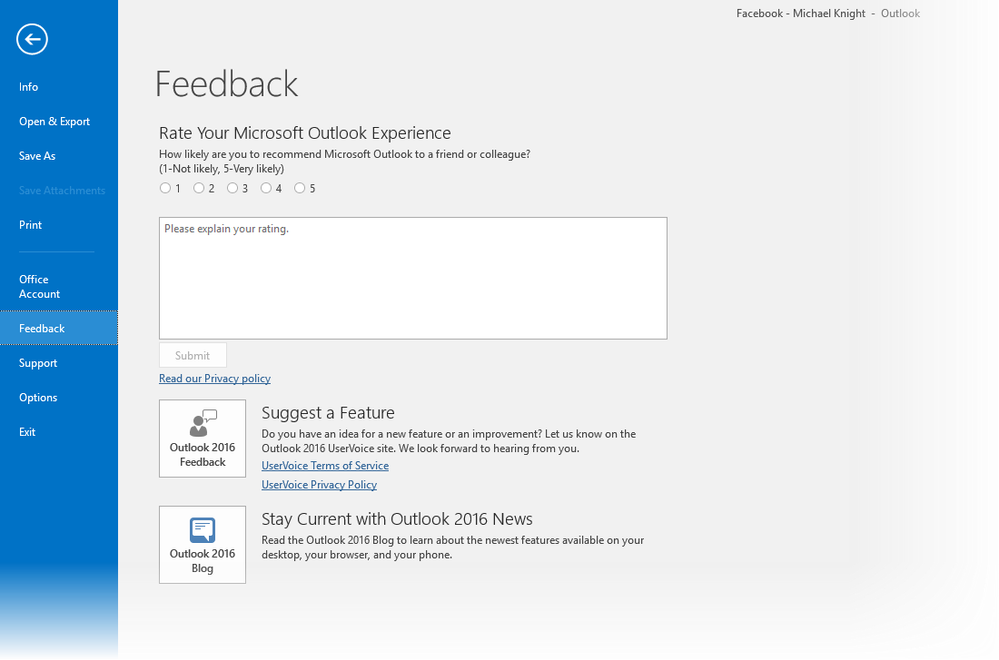Click the Save Attachments sidebar item
Viewport: 999px width, 660px height.
coord(59,190)
